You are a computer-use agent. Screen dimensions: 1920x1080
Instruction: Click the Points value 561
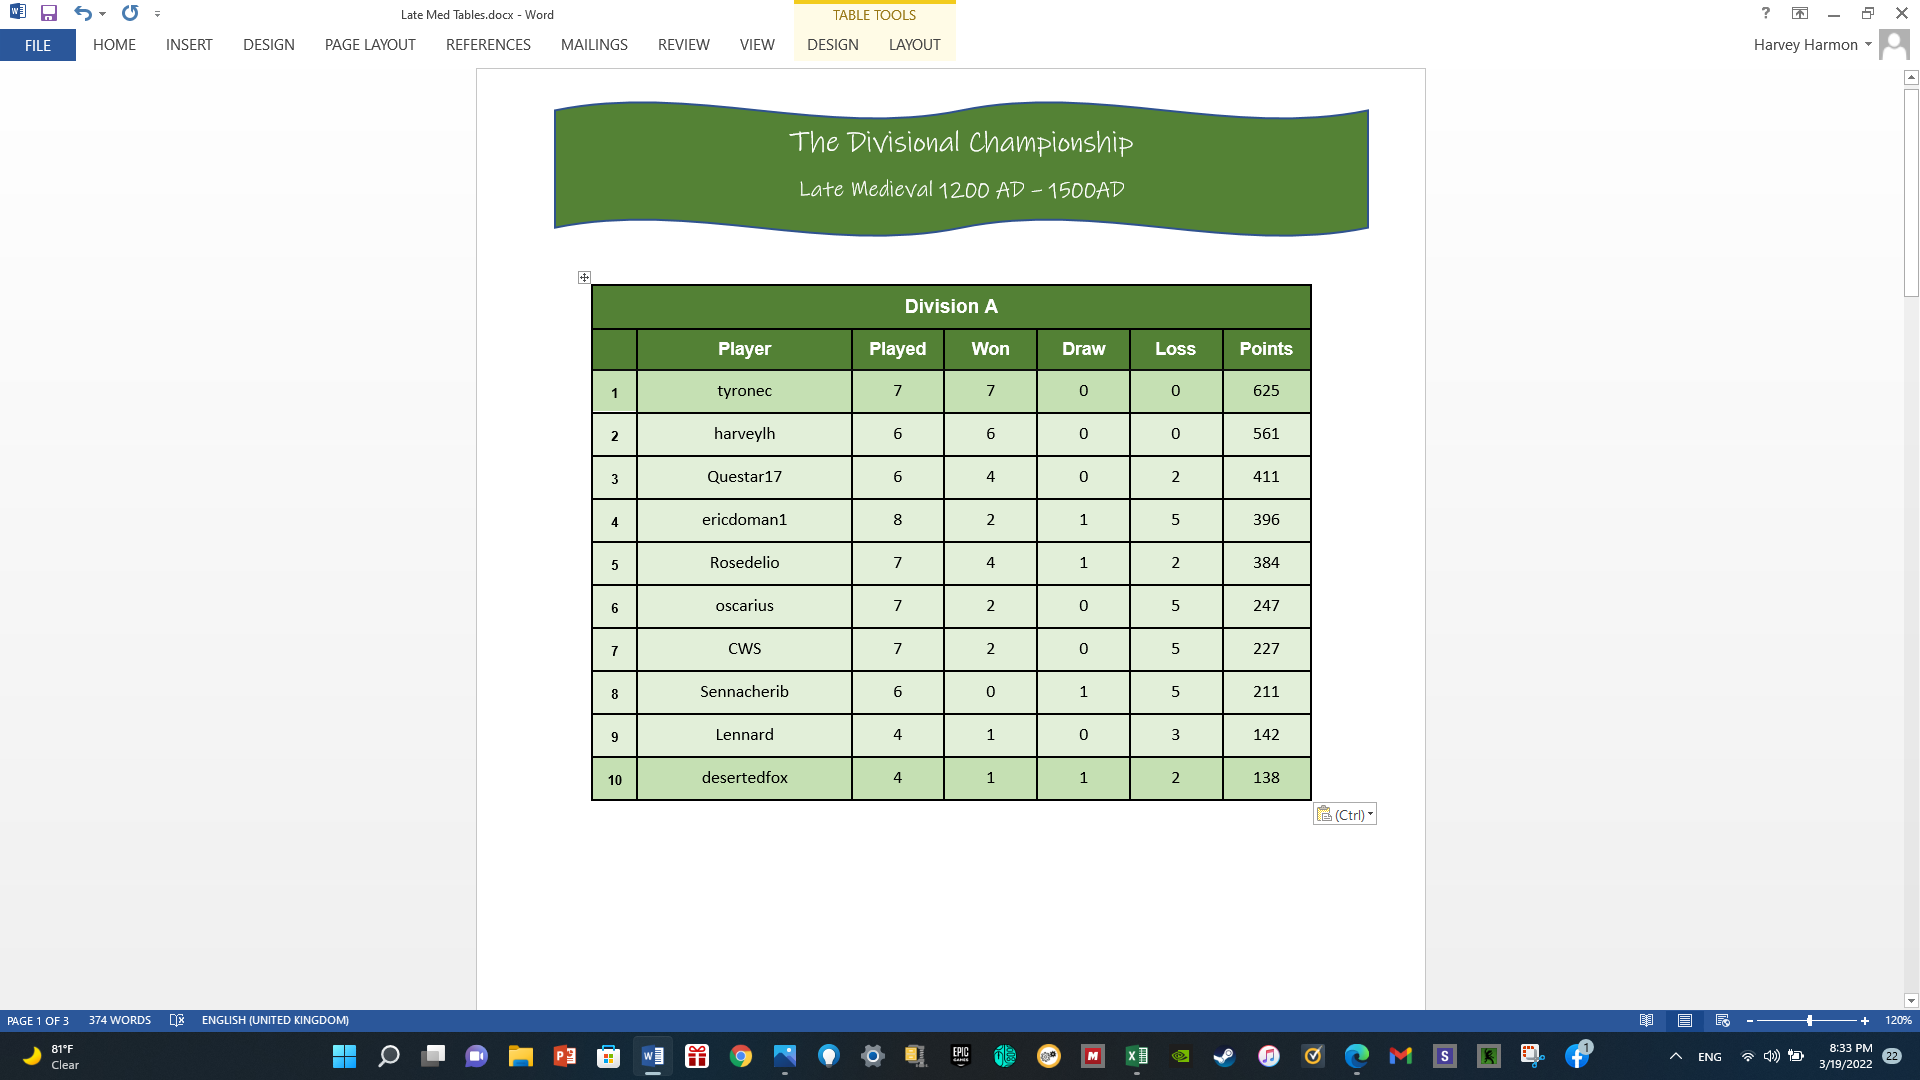point(1266,434)
